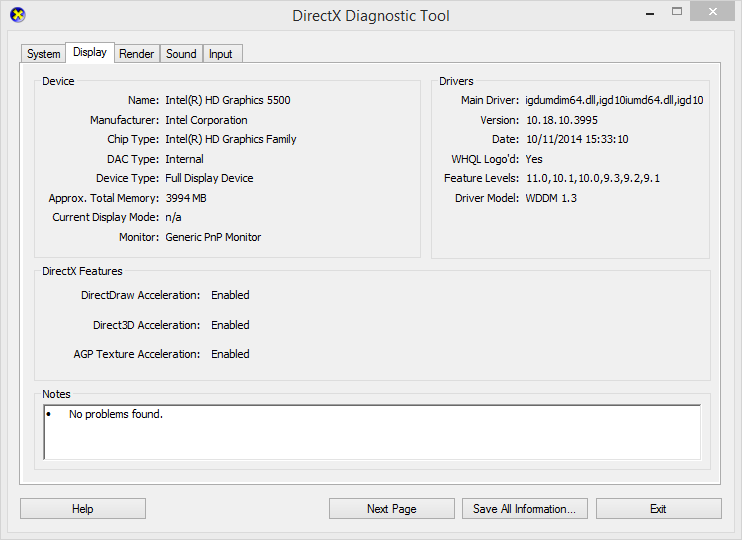Click memory value '3994 MB'
Screen dimensions: 742x540
(186, 198)
